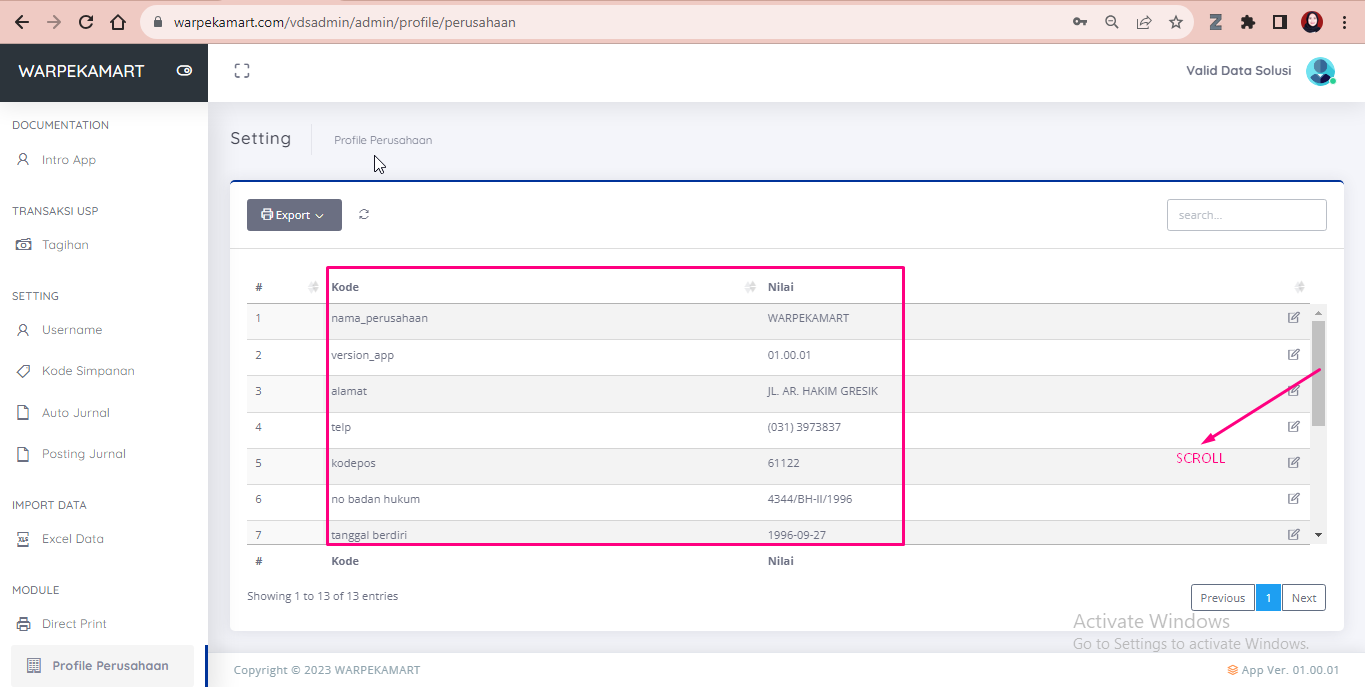
Task: Click the alamat kode cell
Action: (x=349, y=391)
